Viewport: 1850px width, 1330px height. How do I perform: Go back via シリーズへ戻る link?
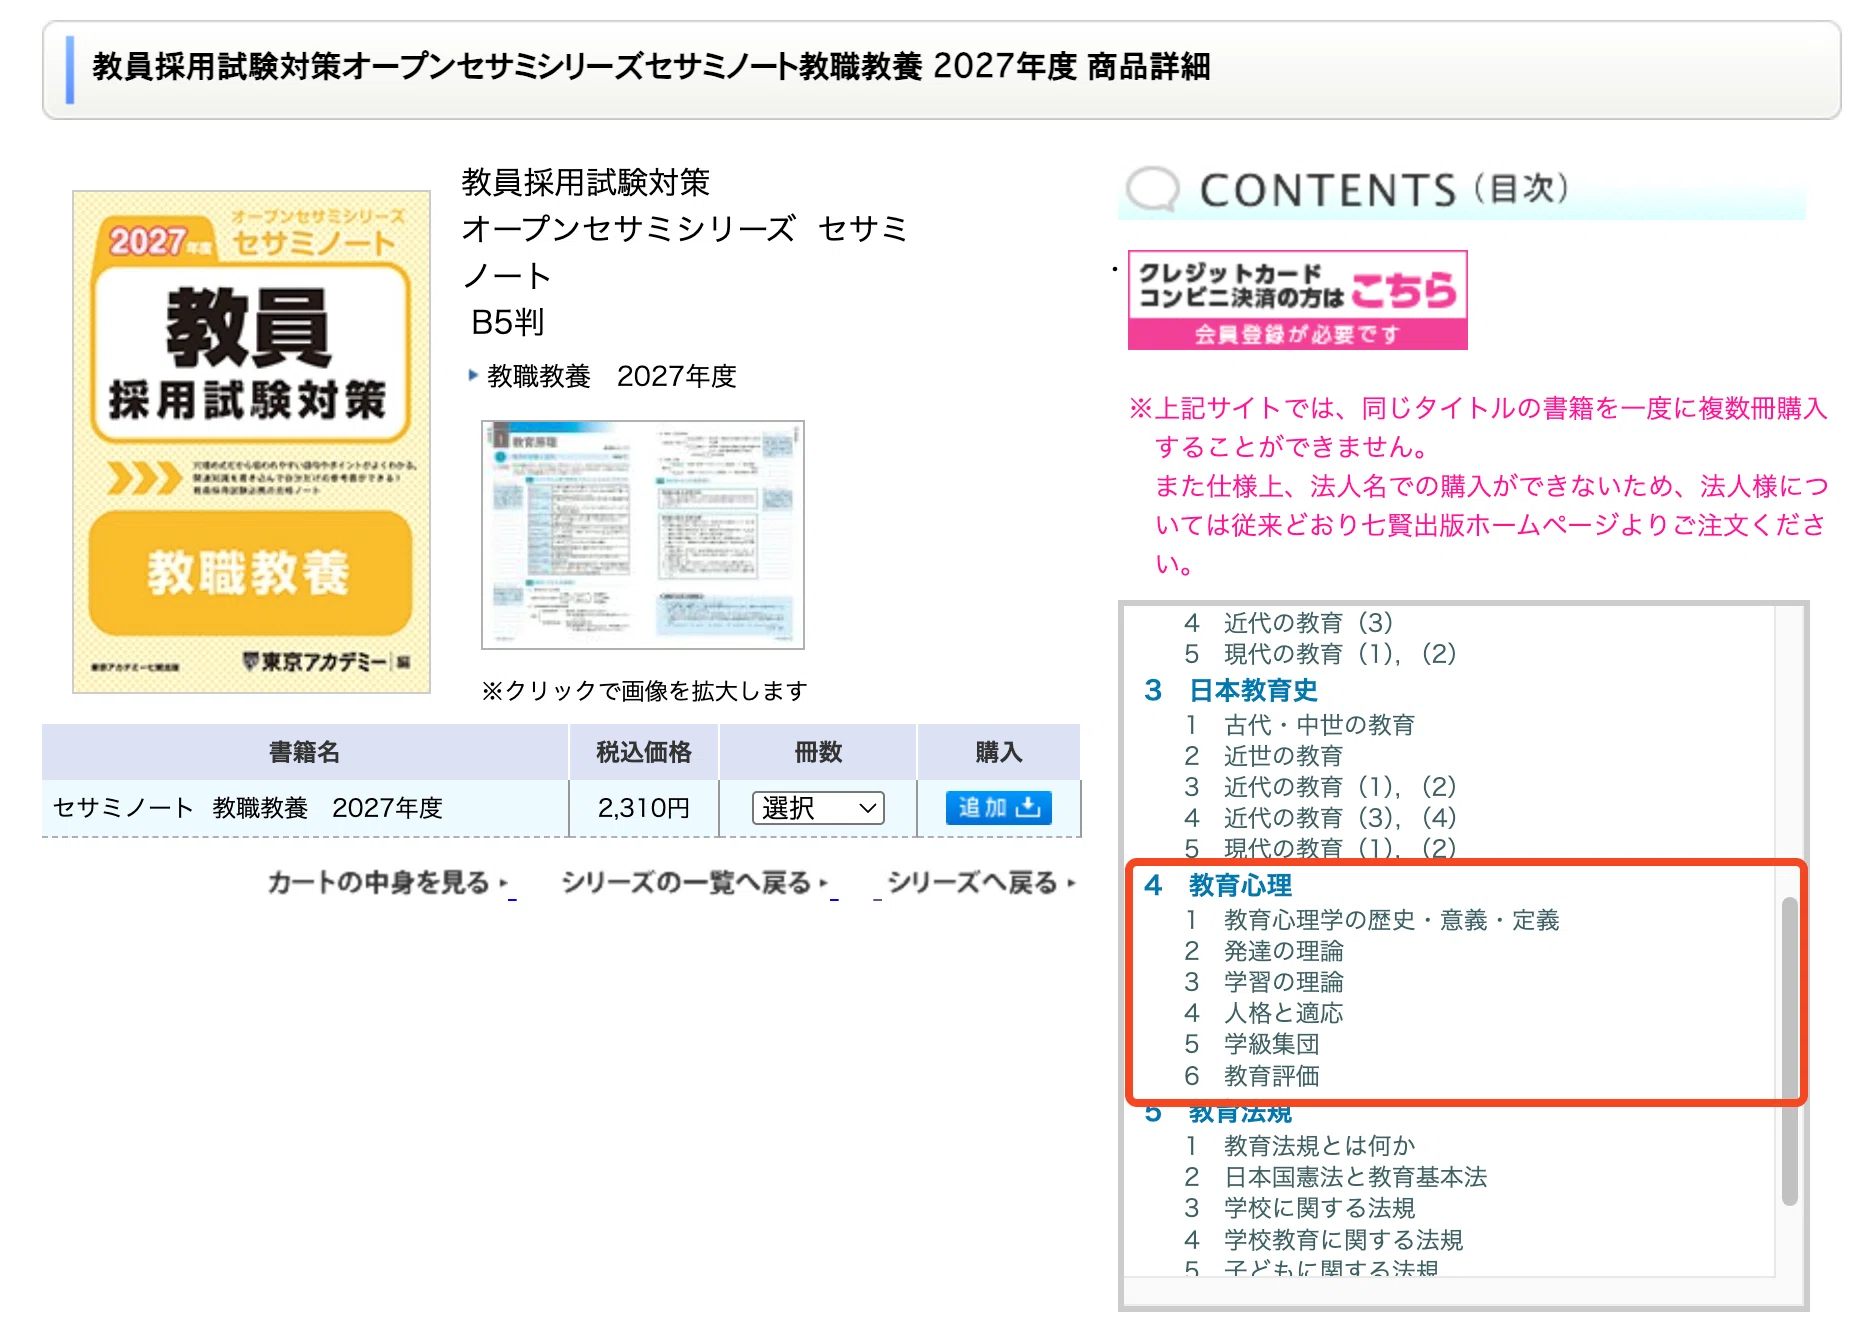[981, 883]
